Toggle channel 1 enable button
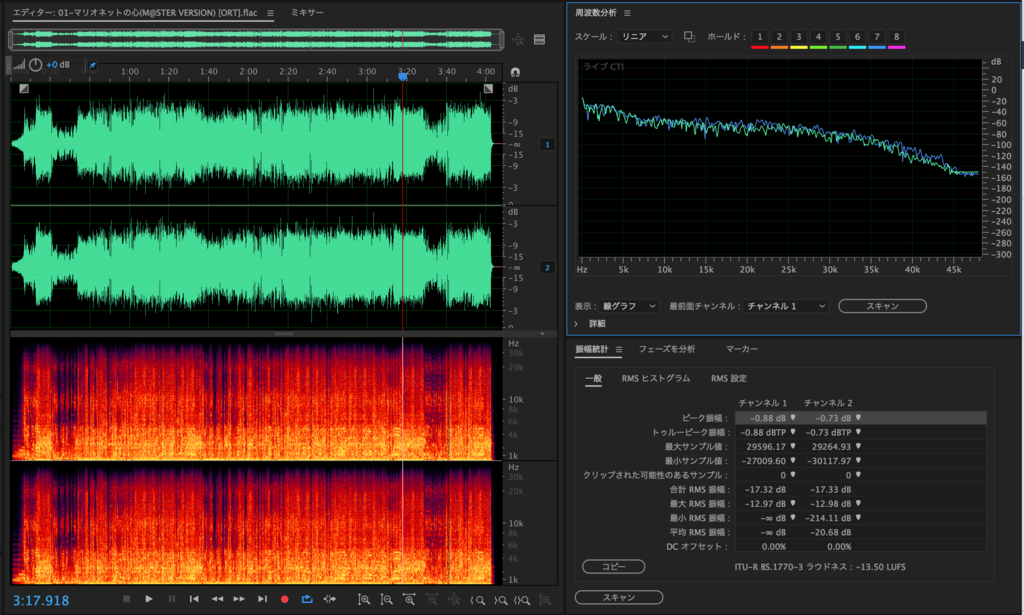The image size is (1024, 615). coord(547,144)
